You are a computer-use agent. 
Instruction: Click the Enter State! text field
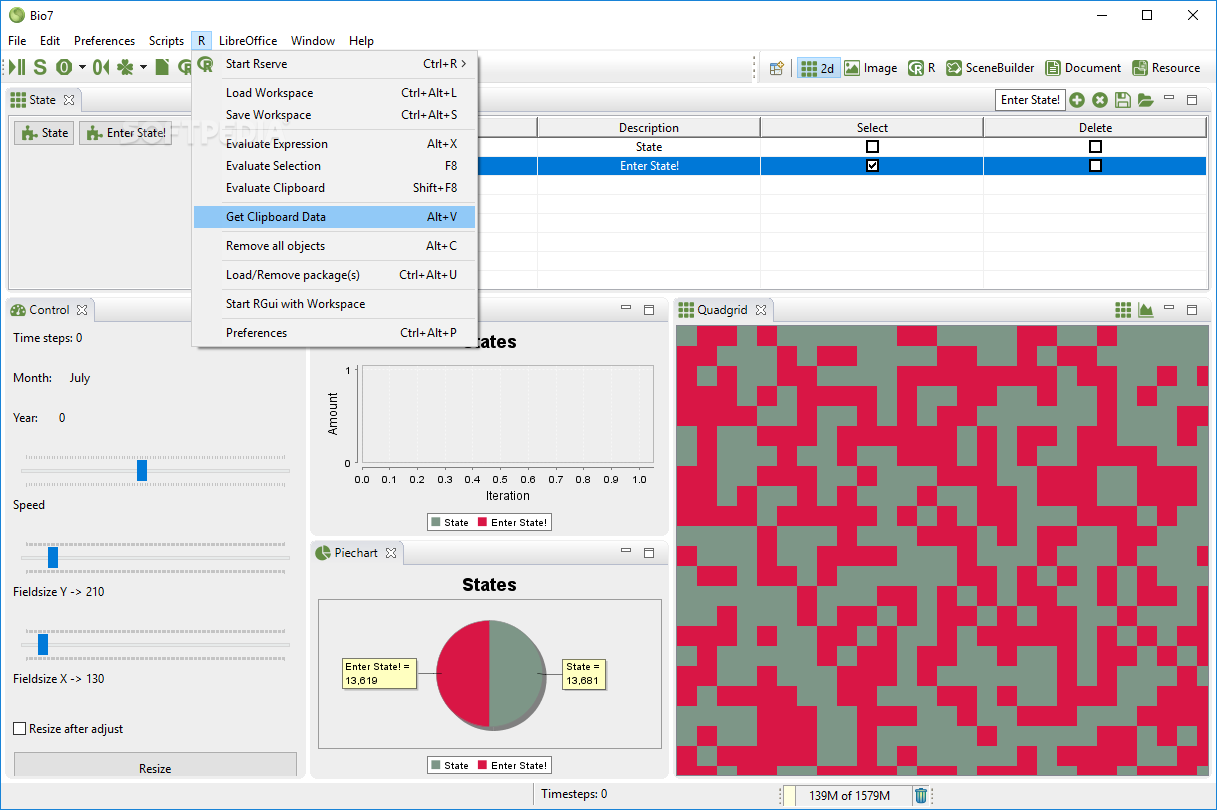coord(1030,100)
